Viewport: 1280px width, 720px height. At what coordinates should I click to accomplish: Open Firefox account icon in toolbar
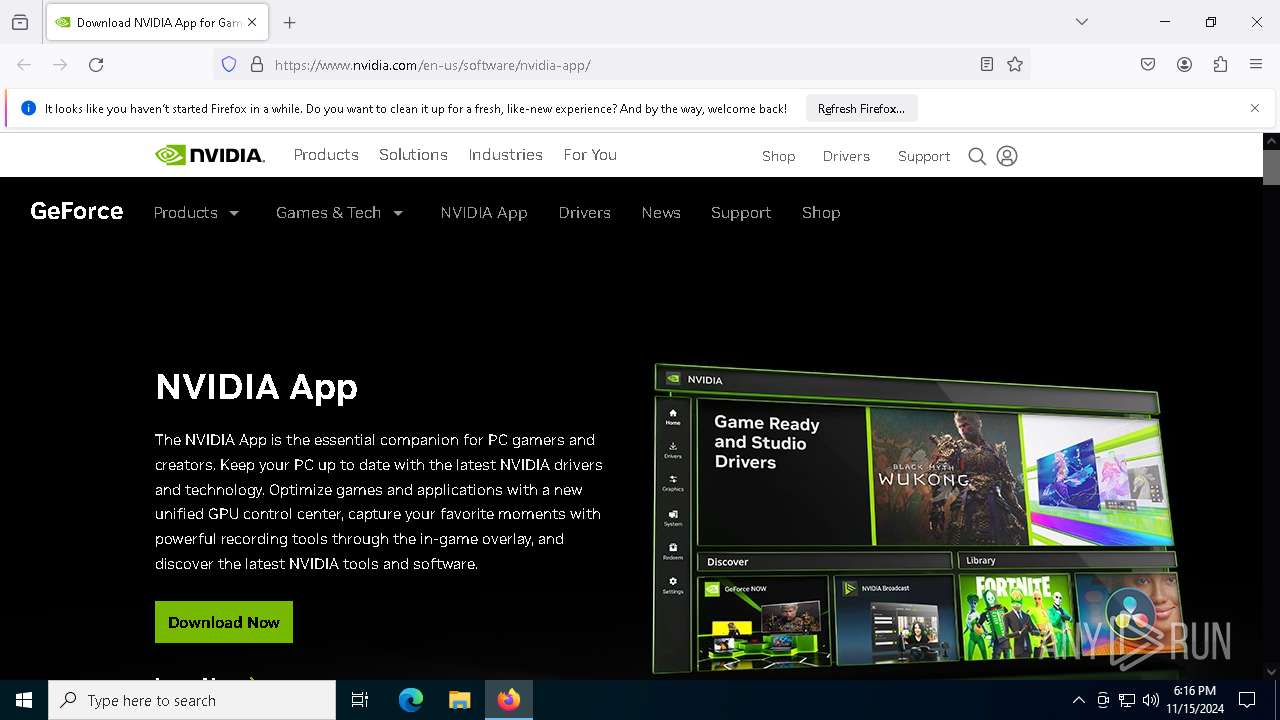click(x=1184, y=65)
